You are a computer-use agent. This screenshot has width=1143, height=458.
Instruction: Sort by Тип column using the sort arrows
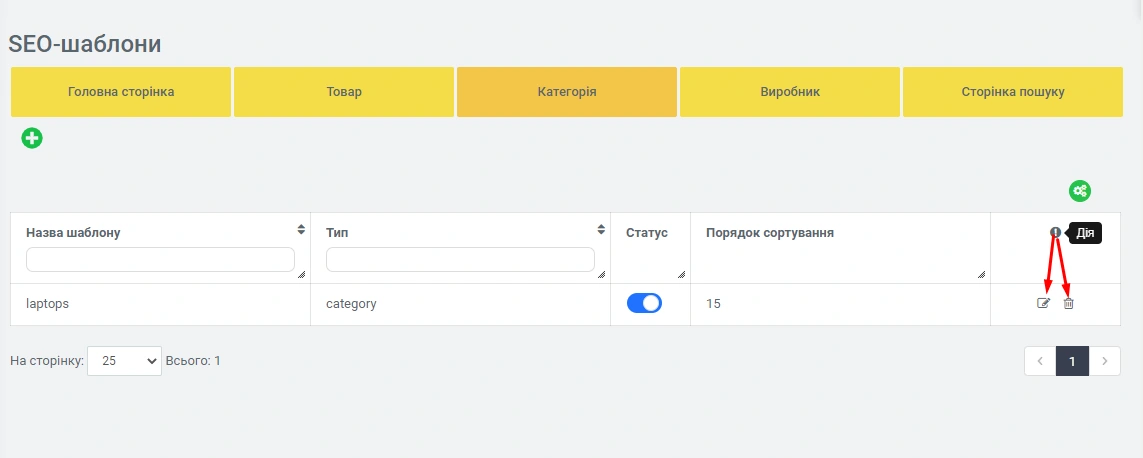602,230
